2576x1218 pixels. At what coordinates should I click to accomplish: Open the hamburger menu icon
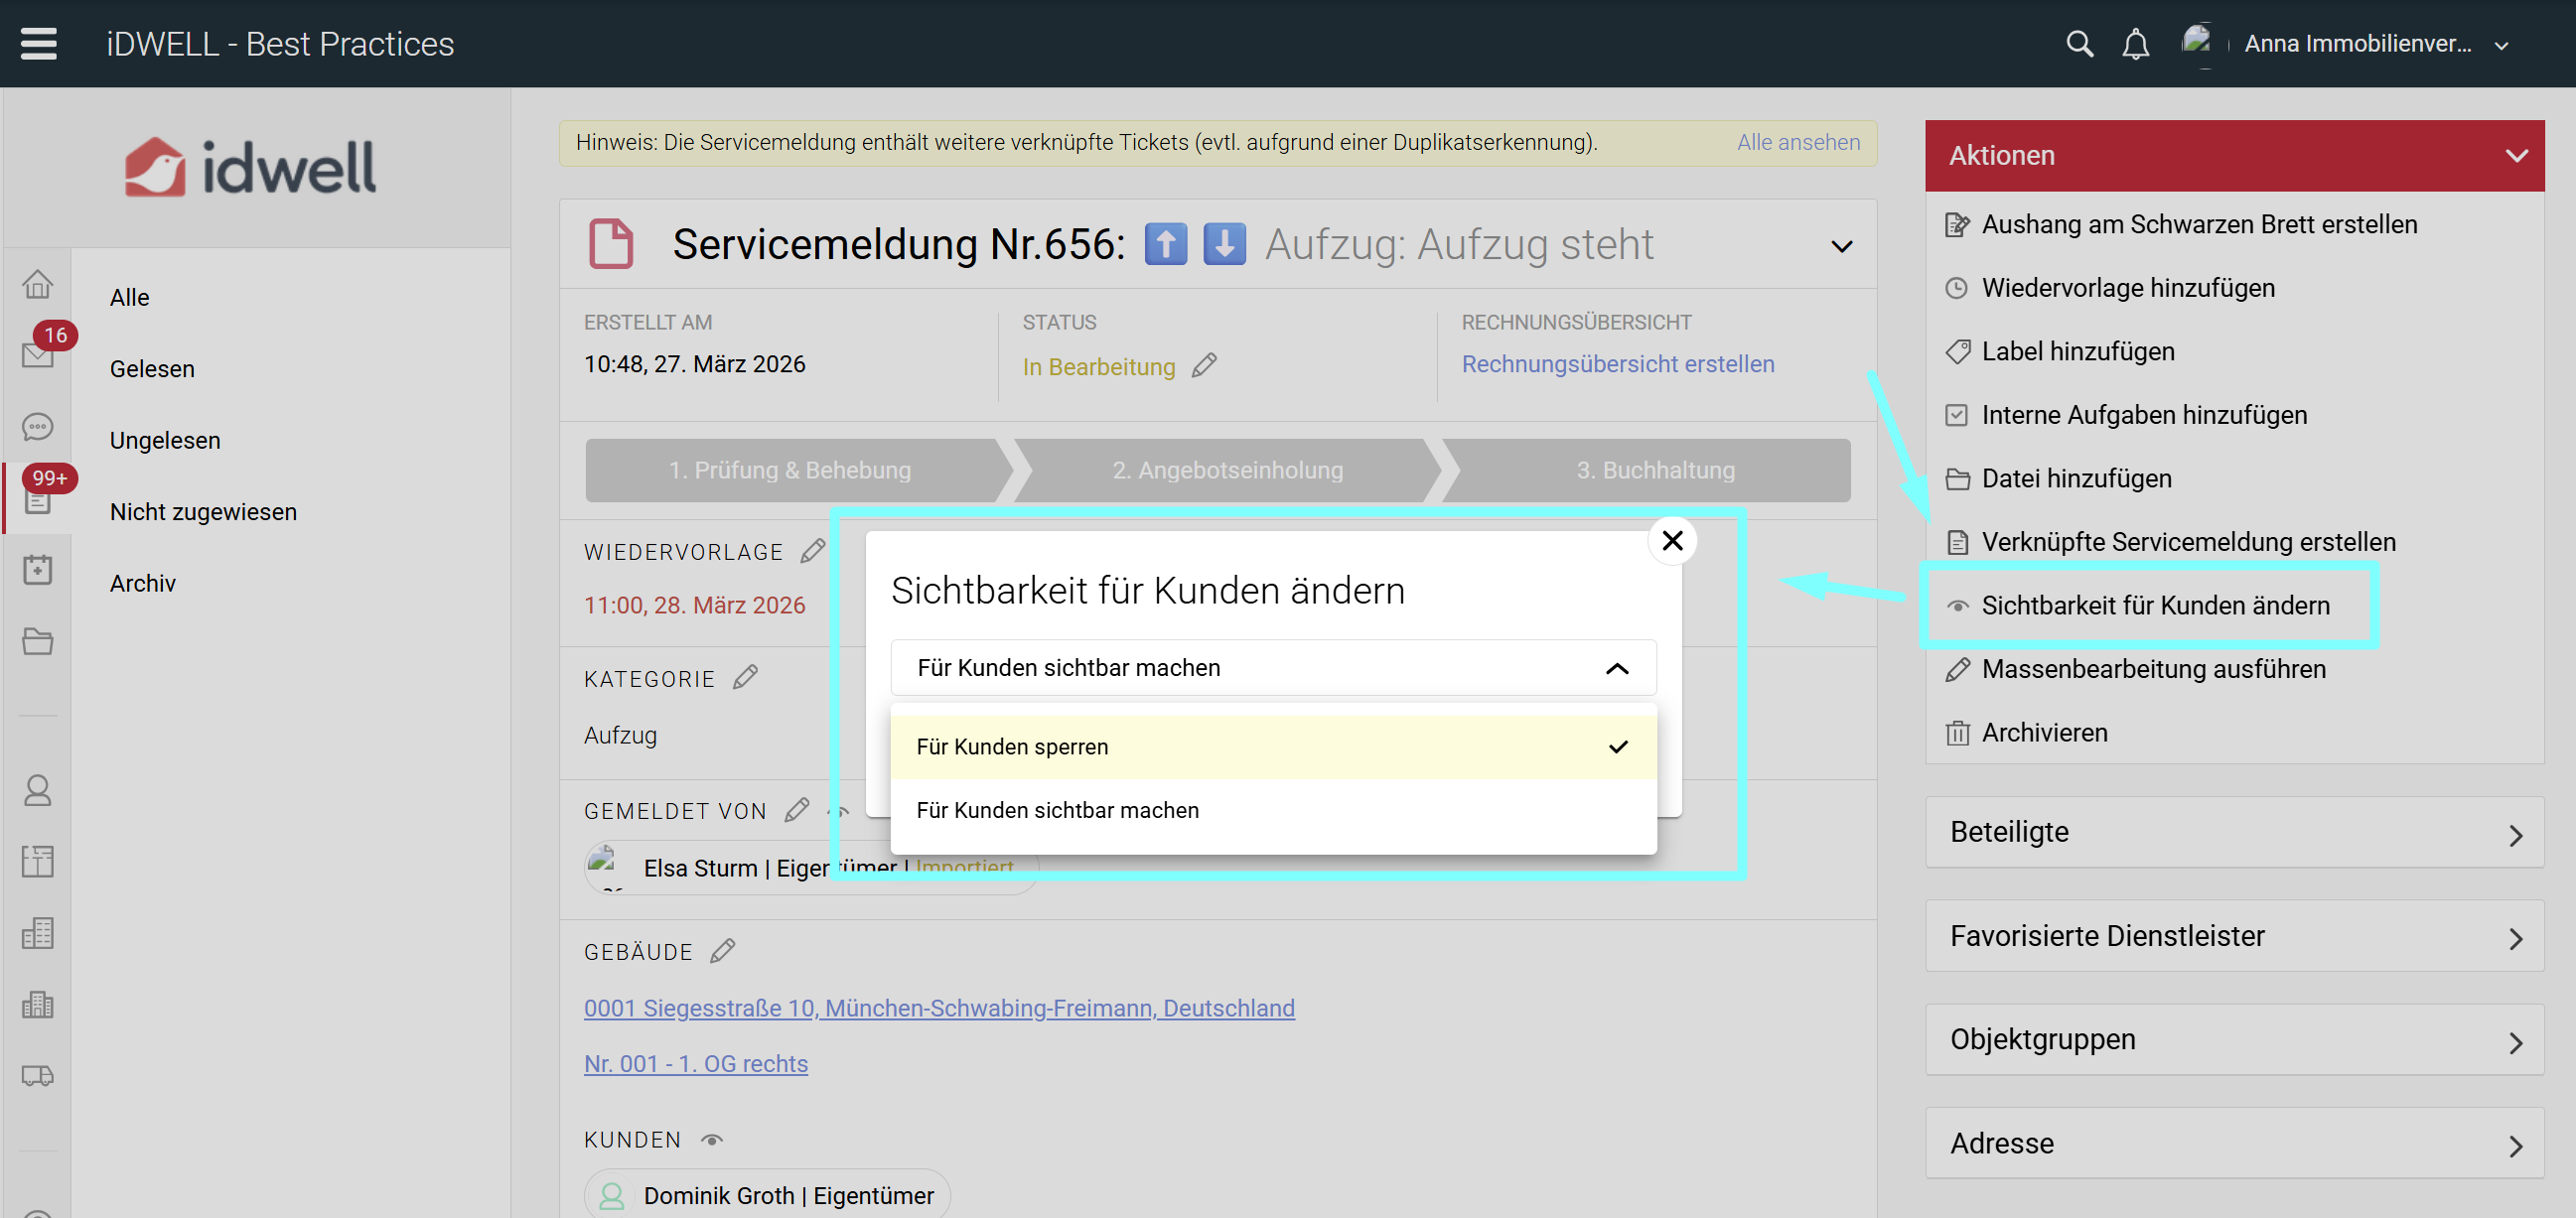(x=38, y=43)
